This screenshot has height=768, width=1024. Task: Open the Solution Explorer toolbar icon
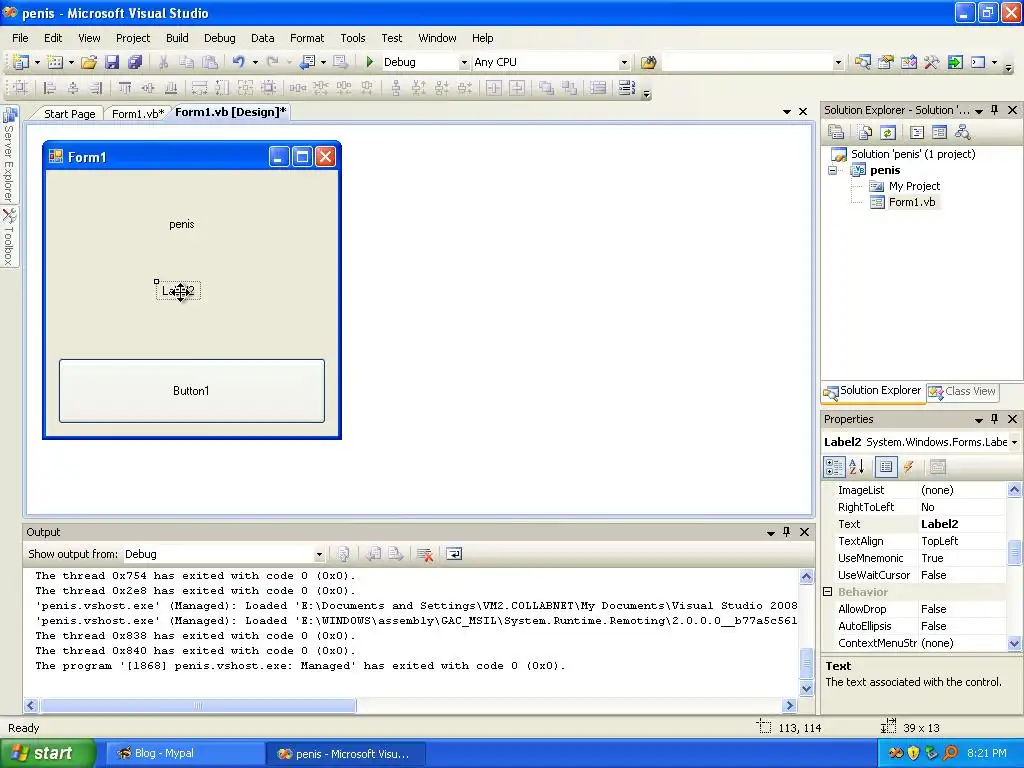862,62
